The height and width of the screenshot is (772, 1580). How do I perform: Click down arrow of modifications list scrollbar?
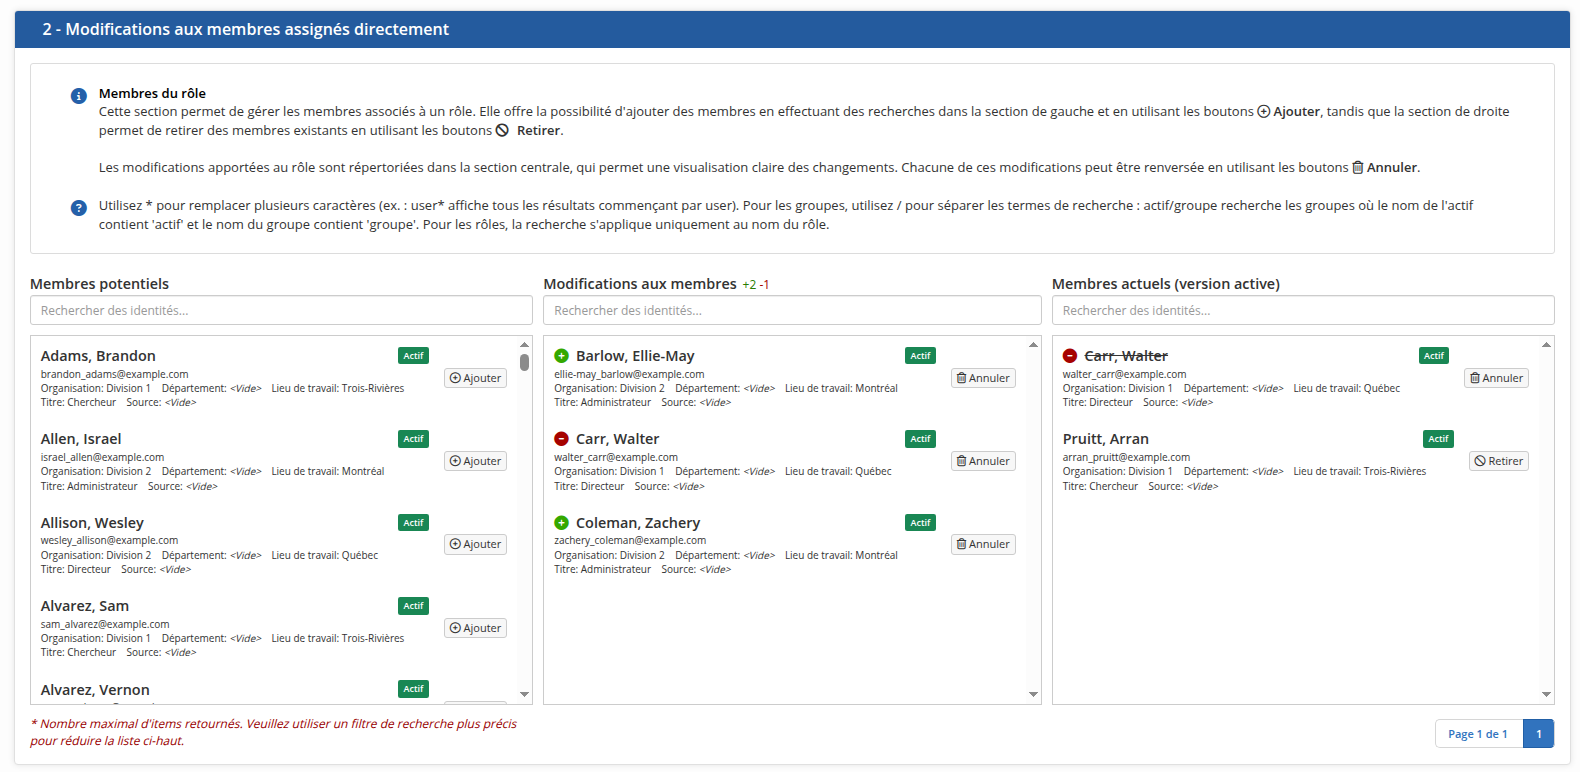pos(1033,694)
